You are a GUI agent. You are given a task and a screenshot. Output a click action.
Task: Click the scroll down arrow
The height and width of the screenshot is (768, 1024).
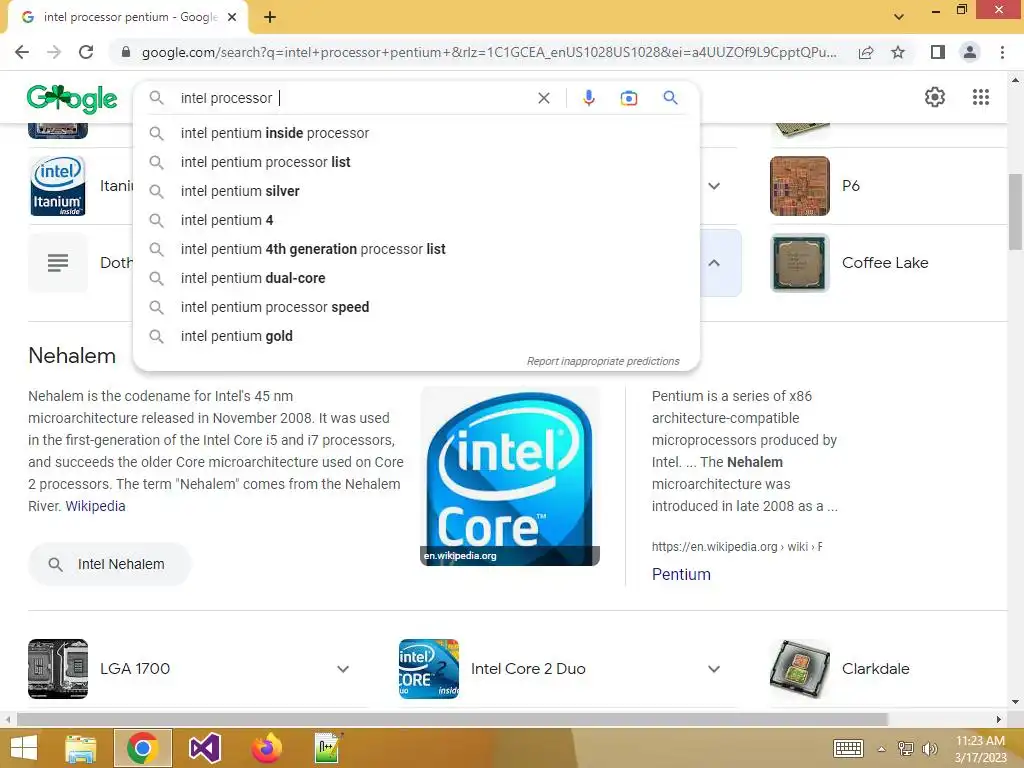[x=1015, y=703]
